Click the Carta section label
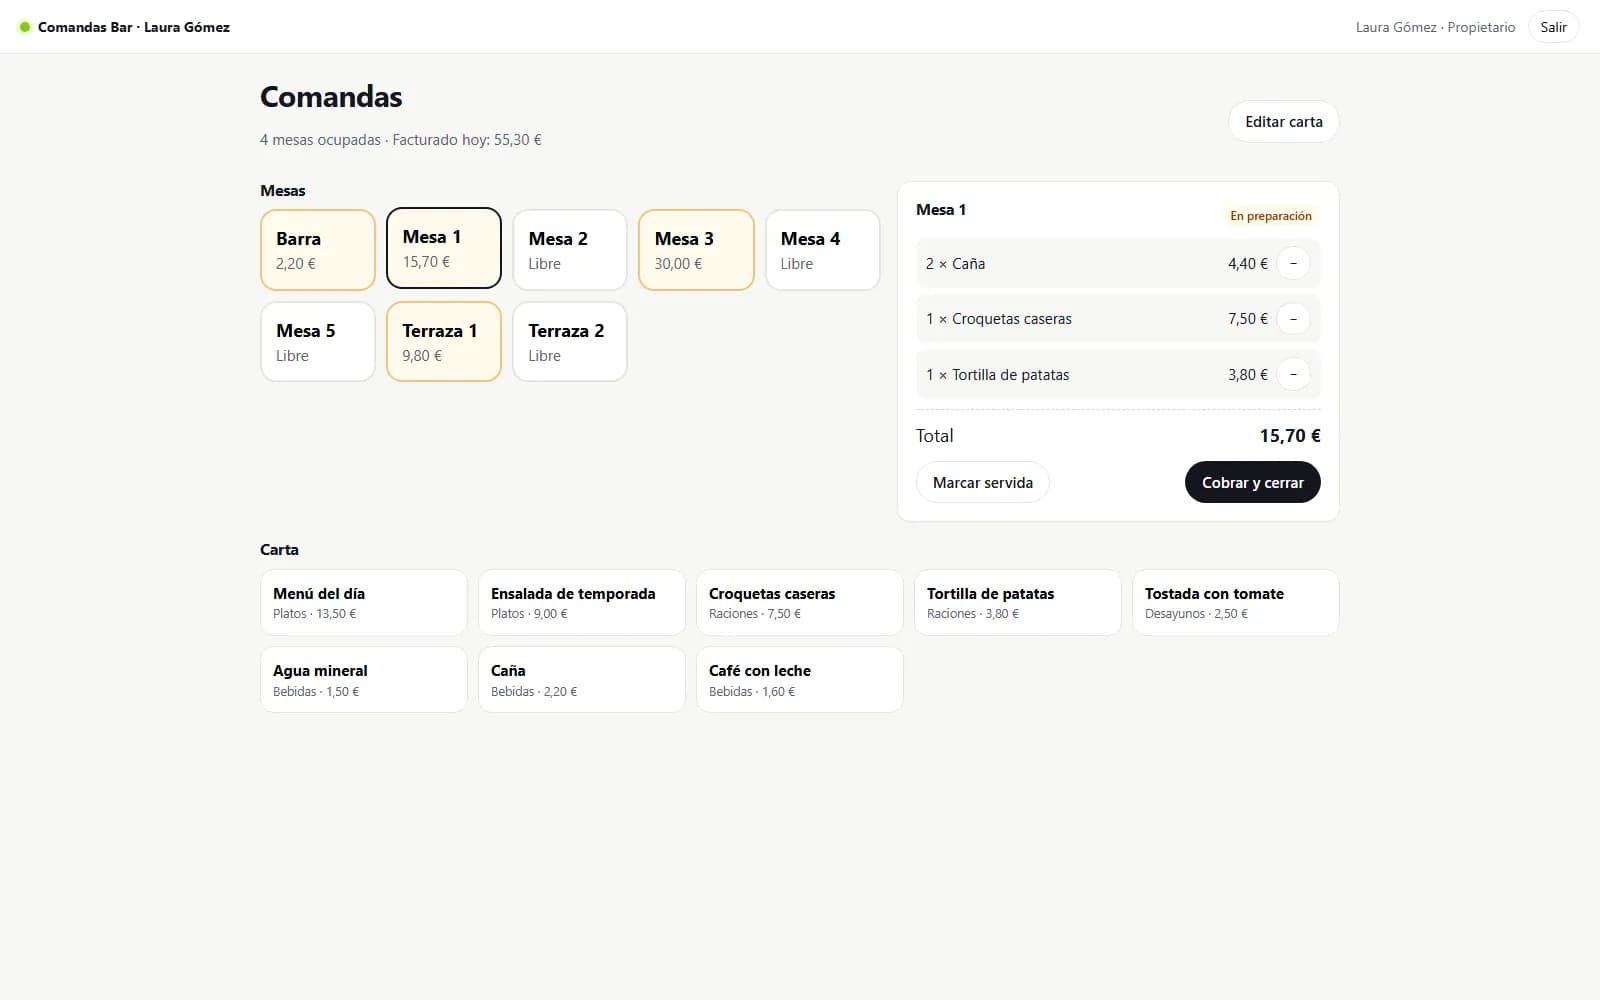The image size is (1600, 1000). (x=279, y=550)
